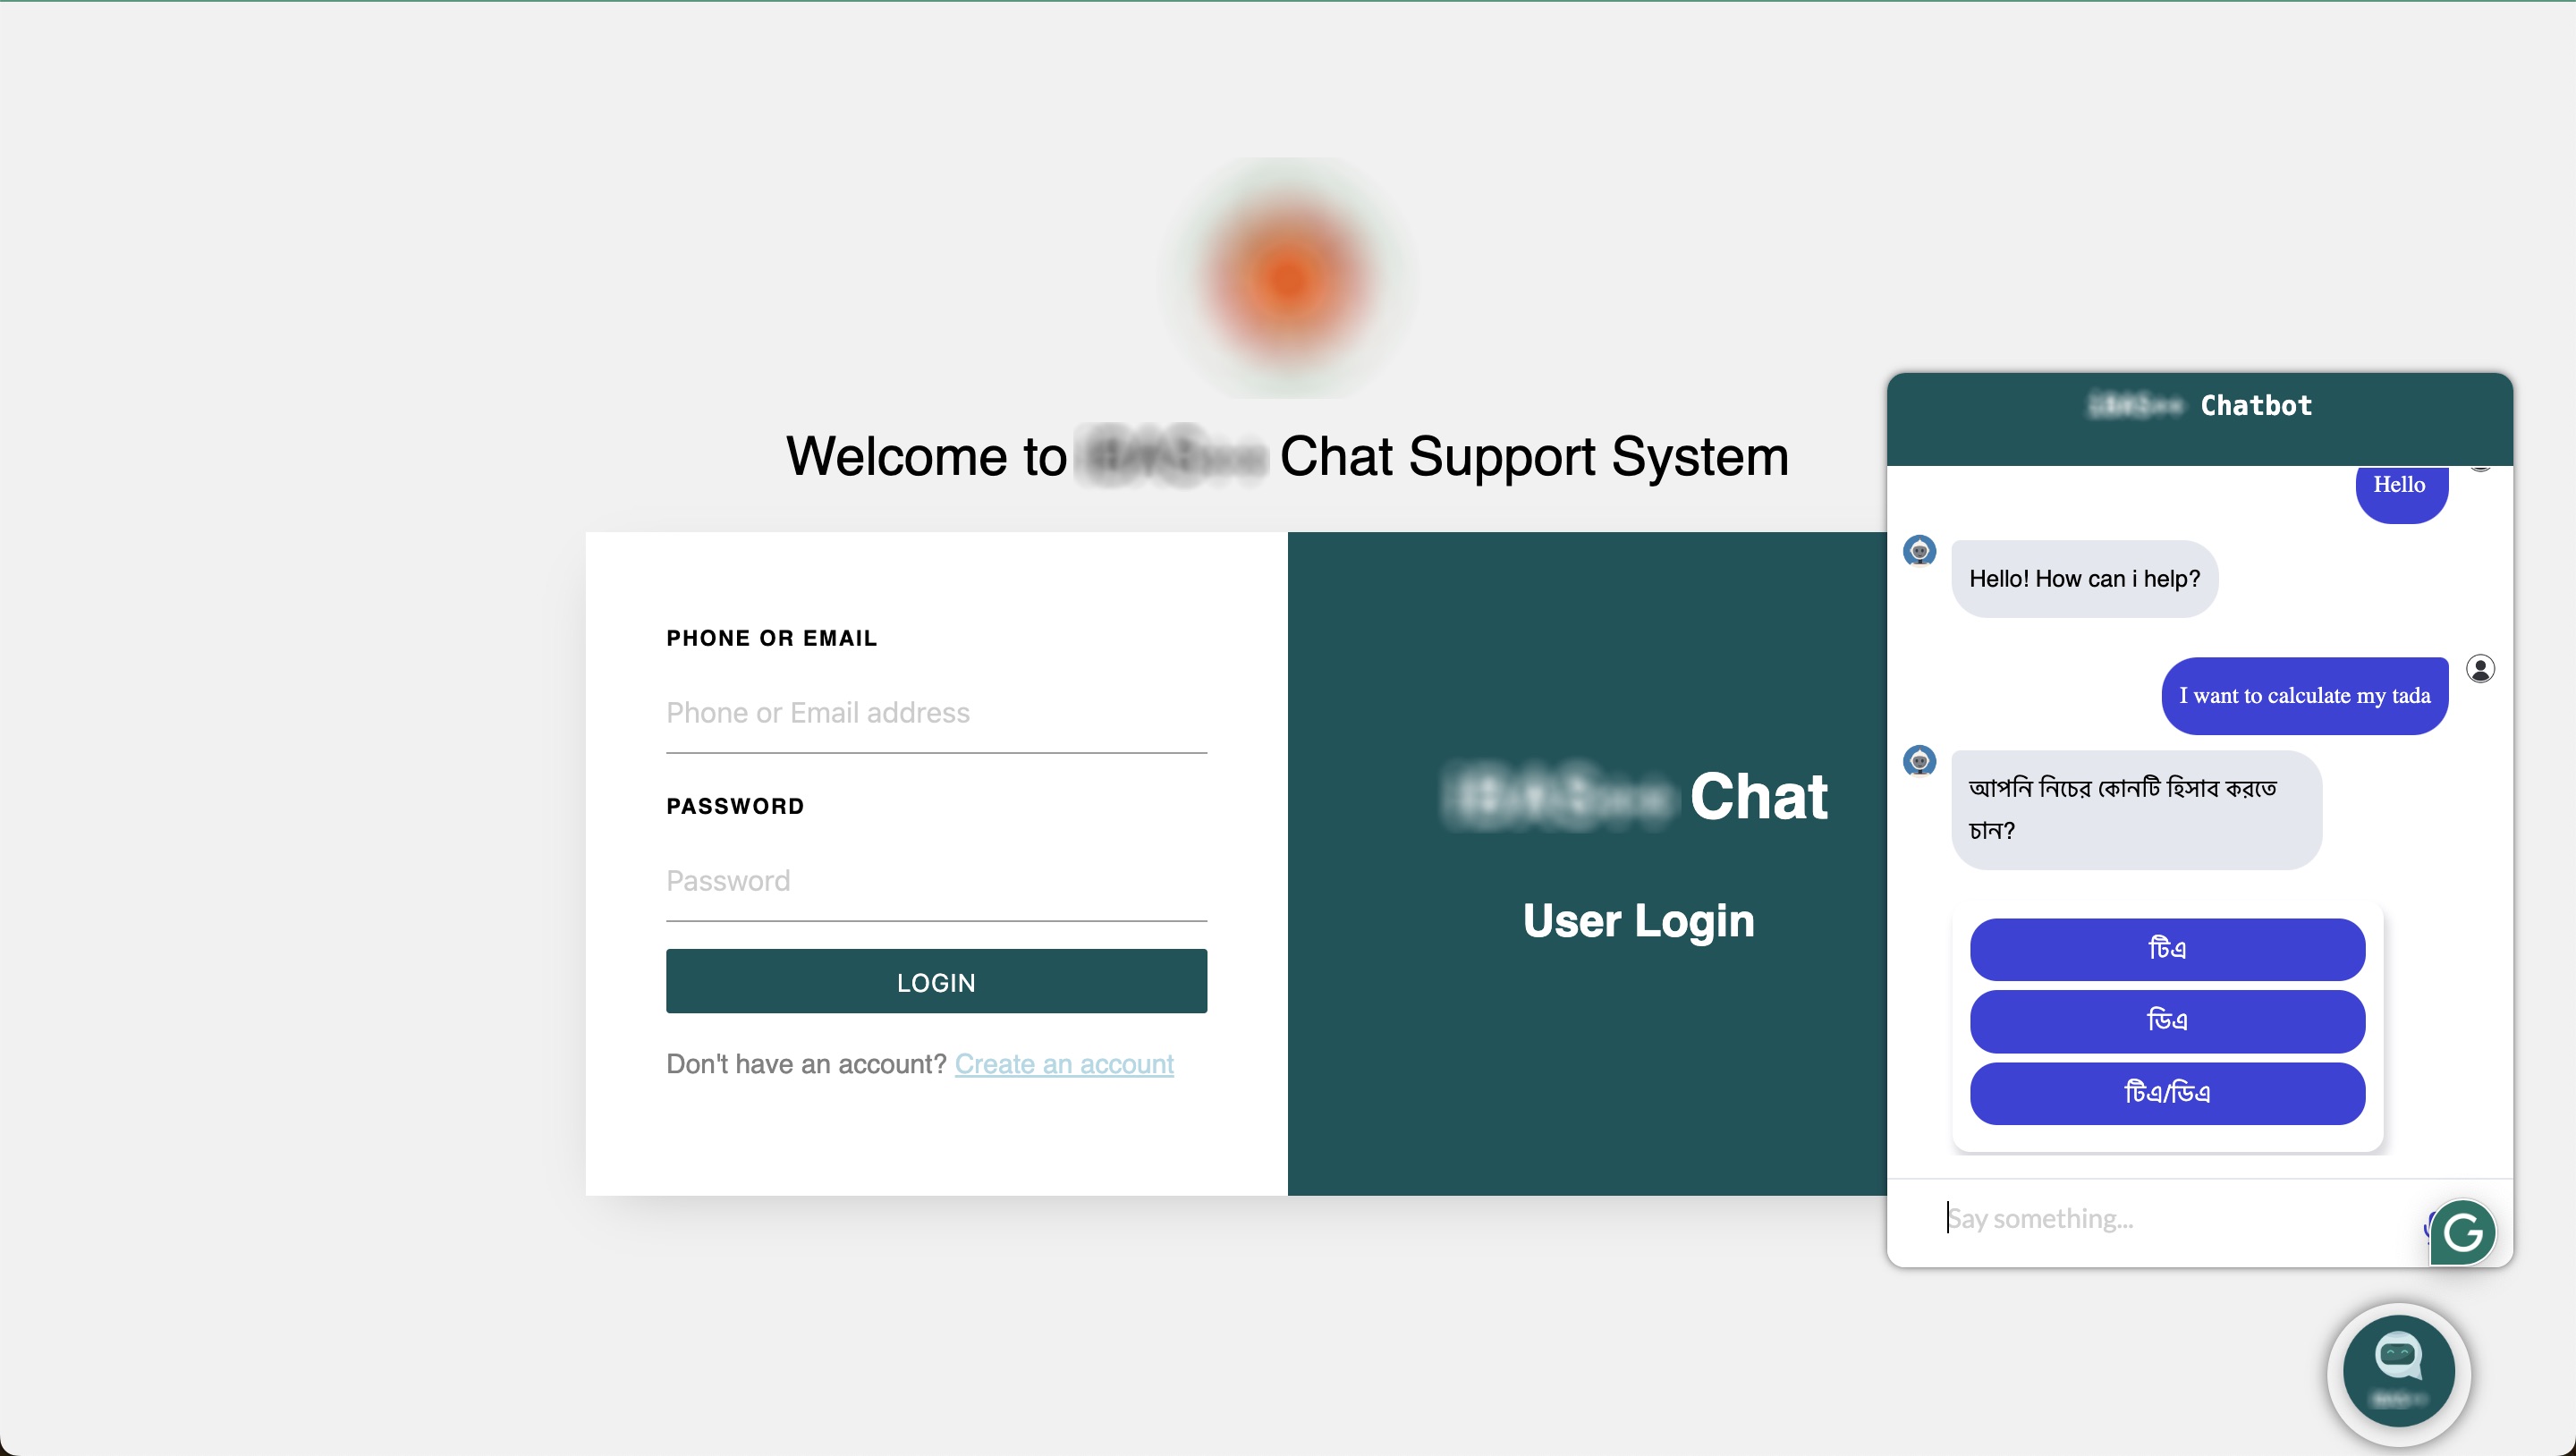The image size is (2576, 1456).
Task: Select the ডিএ quick-reply option
Action: [2167, 1020]
